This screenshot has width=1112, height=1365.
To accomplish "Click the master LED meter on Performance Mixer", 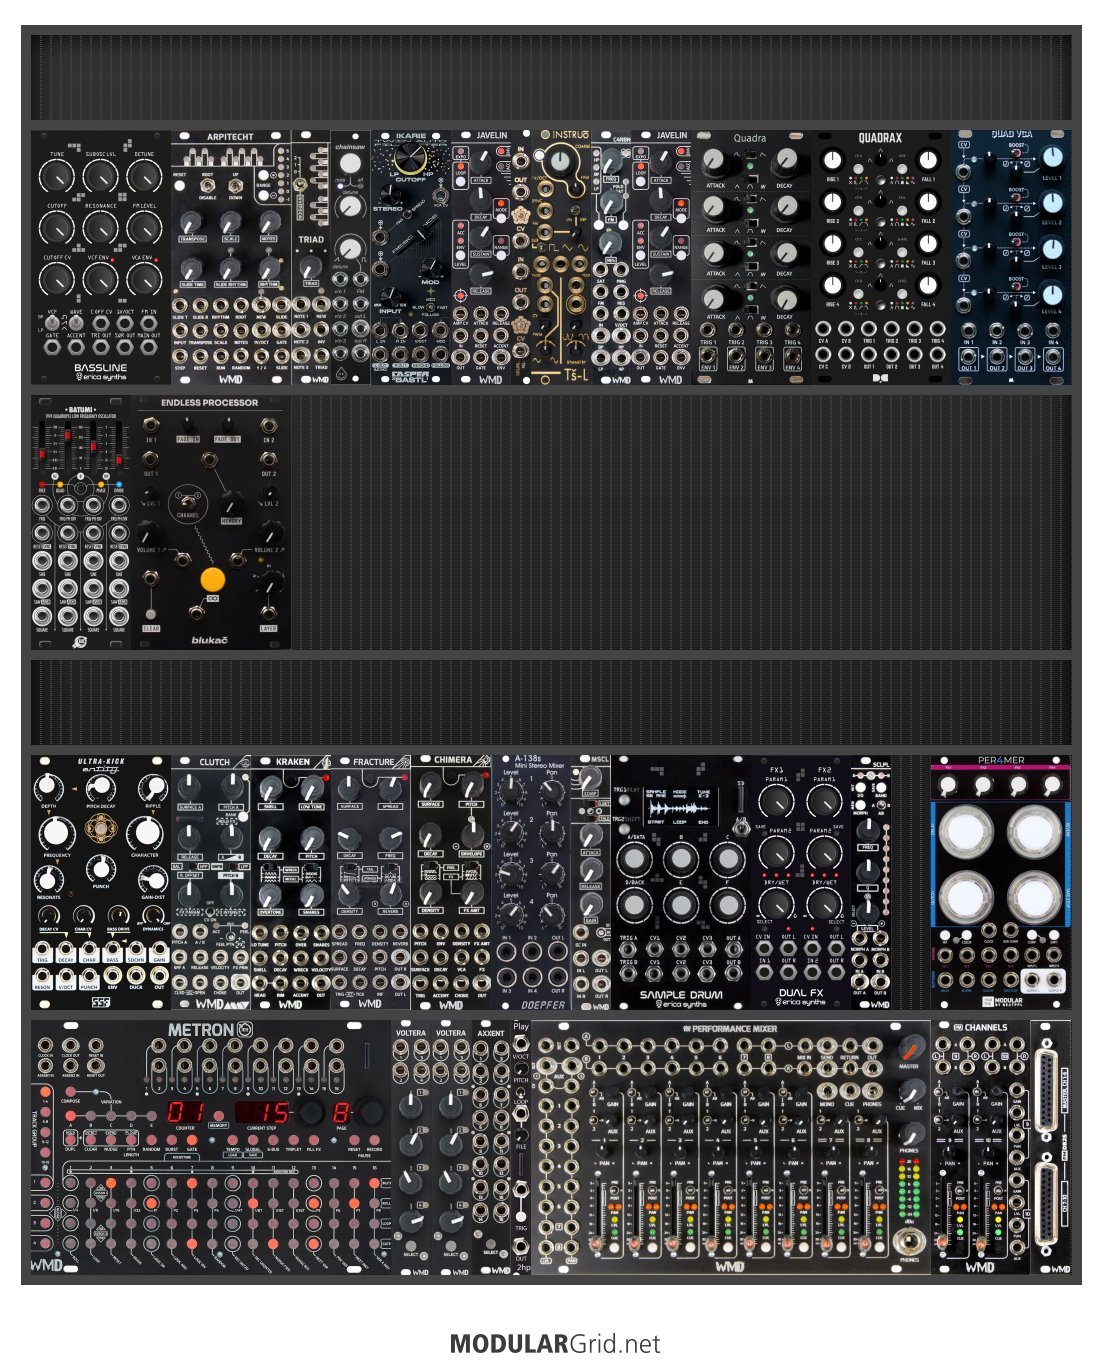I will [909, 1190].
